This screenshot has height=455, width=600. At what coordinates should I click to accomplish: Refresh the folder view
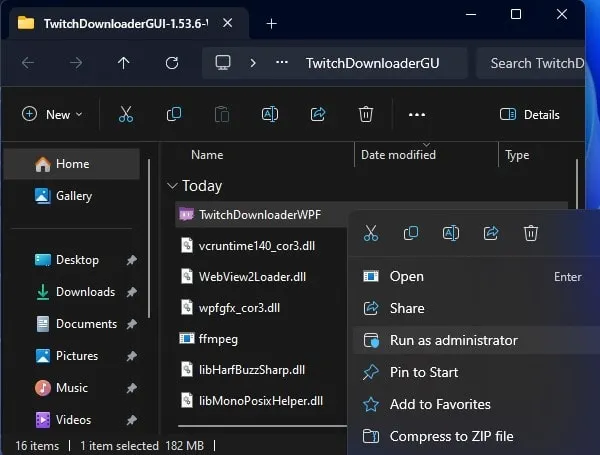coord(172,63)
